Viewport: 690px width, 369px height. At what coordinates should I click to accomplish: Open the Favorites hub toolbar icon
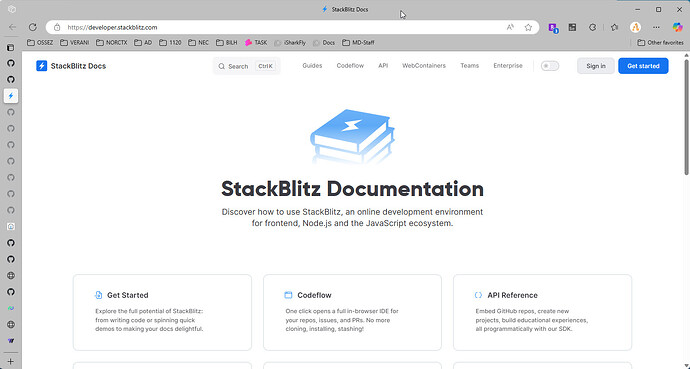[614, 27]
